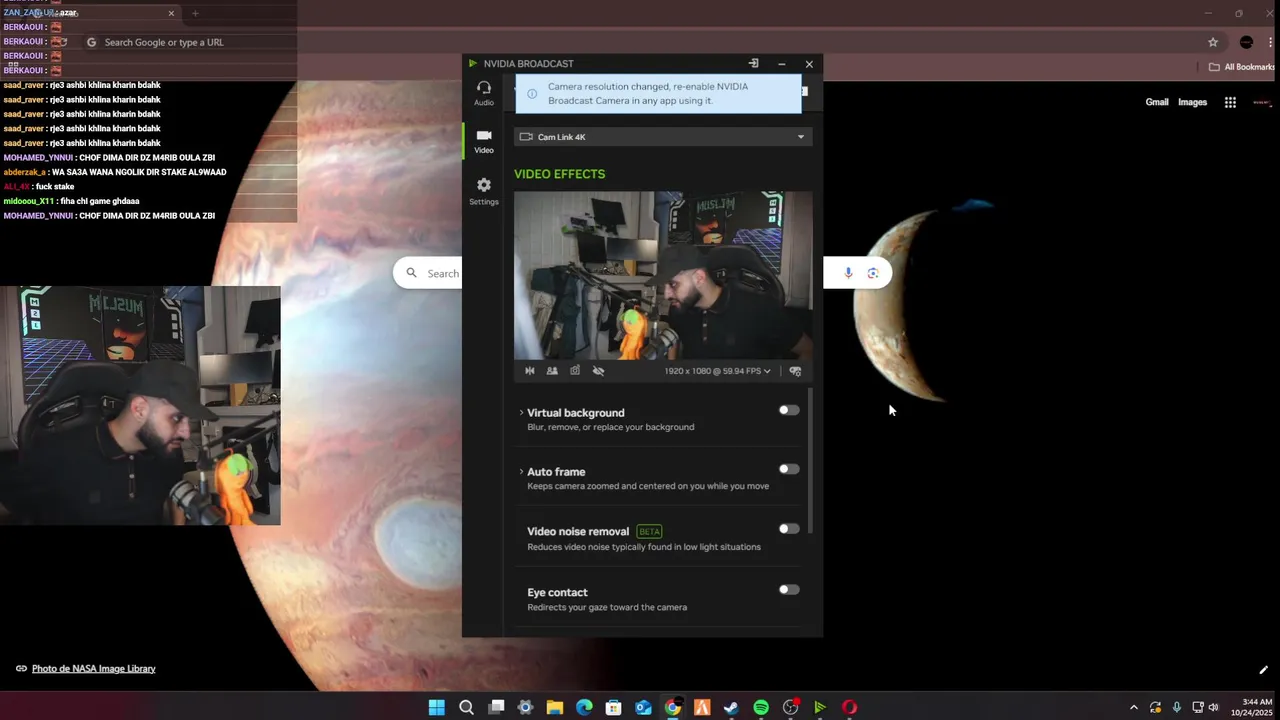
Task: Open the Chrome profile avatar
Action: 1246,42
